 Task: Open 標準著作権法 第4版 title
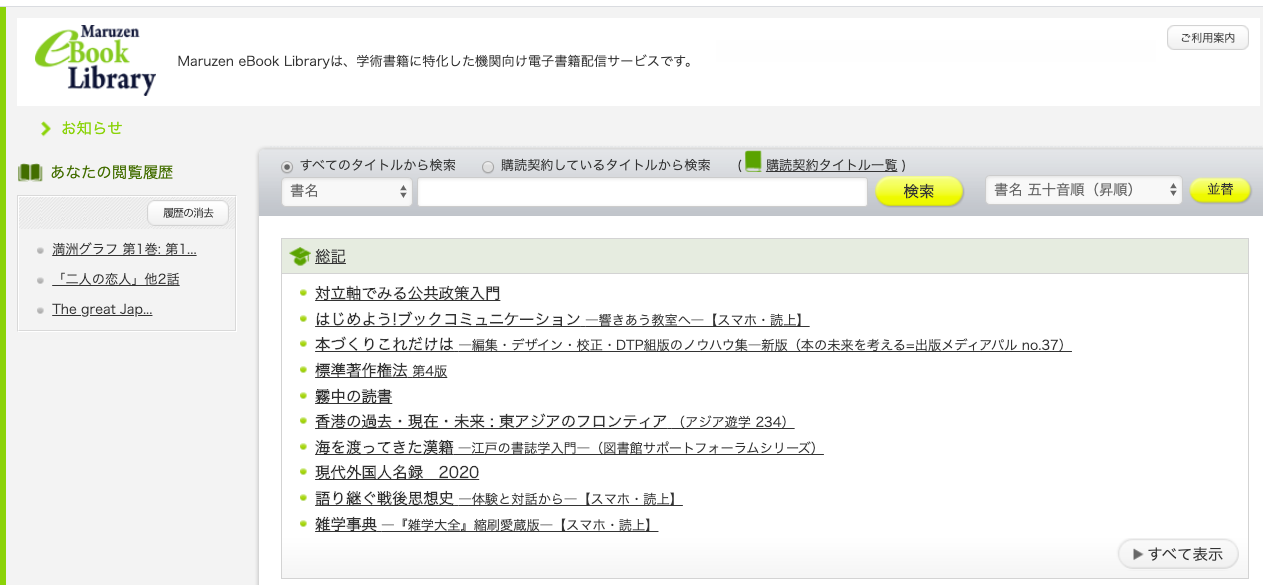click(x=381, y=370)
